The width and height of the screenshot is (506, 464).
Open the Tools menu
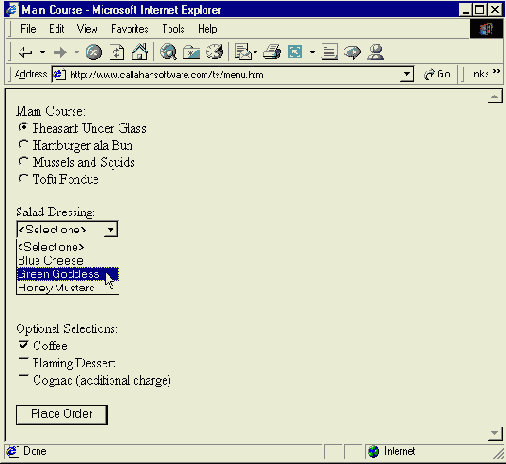[x=173, y=29]
